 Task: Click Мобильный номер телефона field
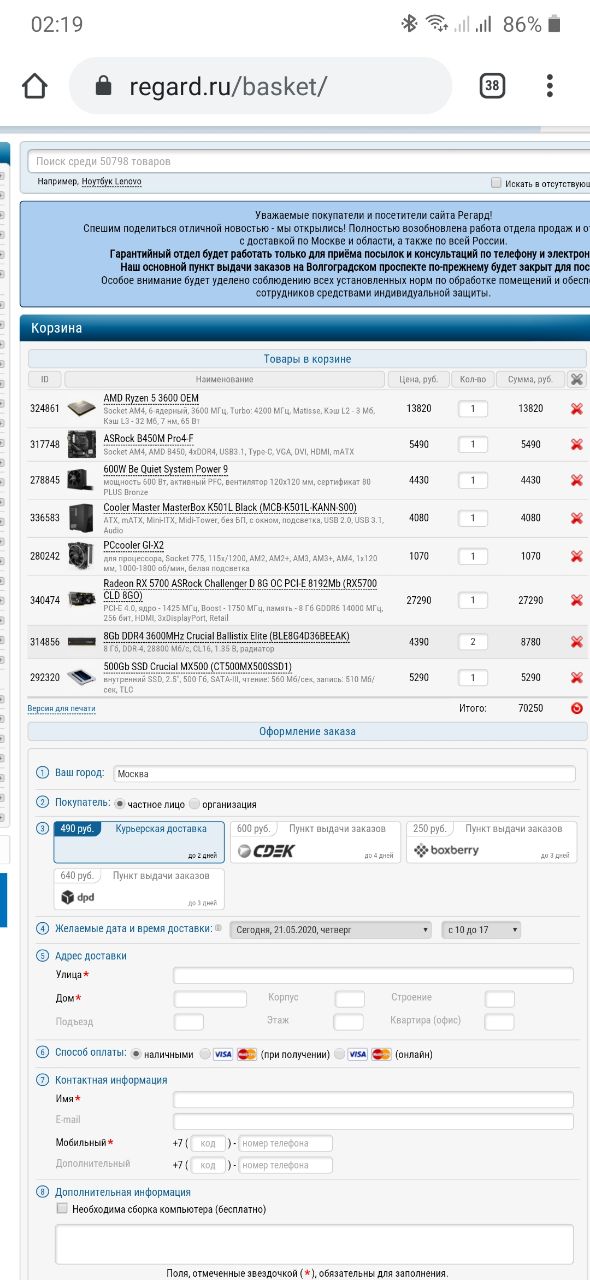[286, 1143]
